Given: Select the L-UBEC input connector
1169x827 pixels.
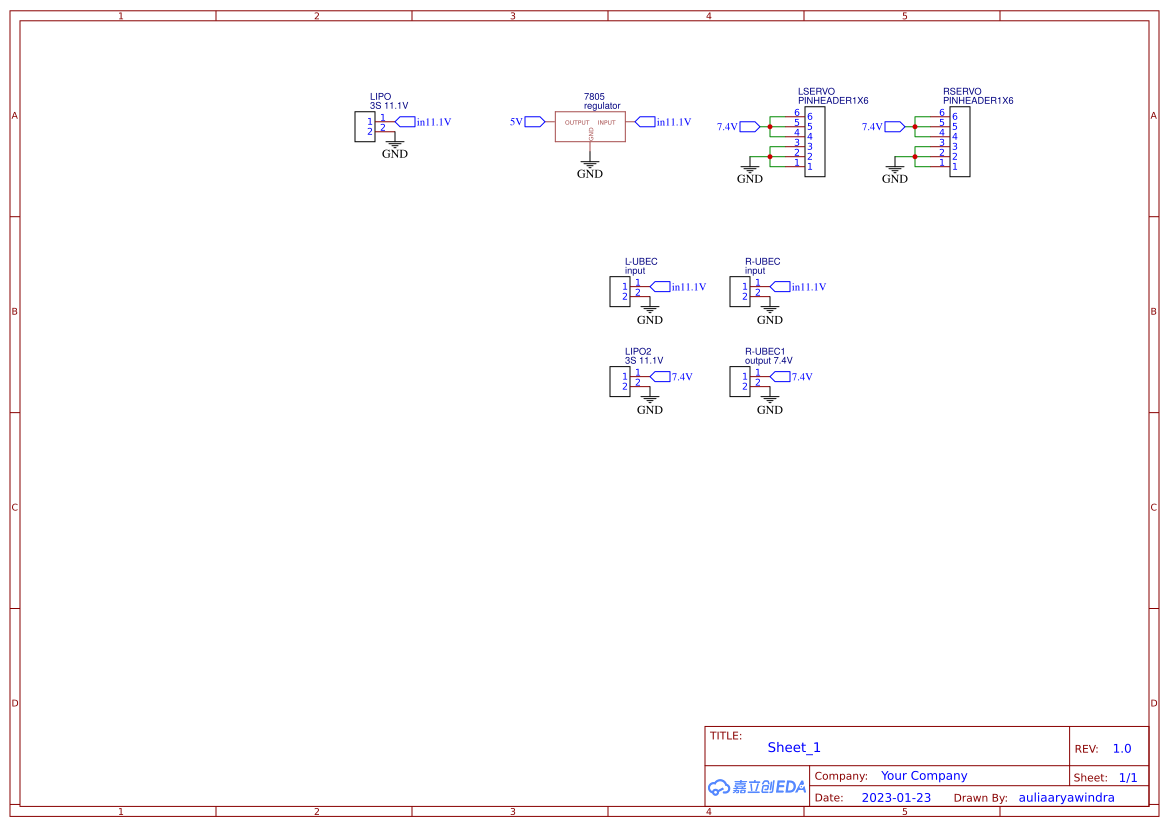Looking at the screenshot, I should pos(620,291).
